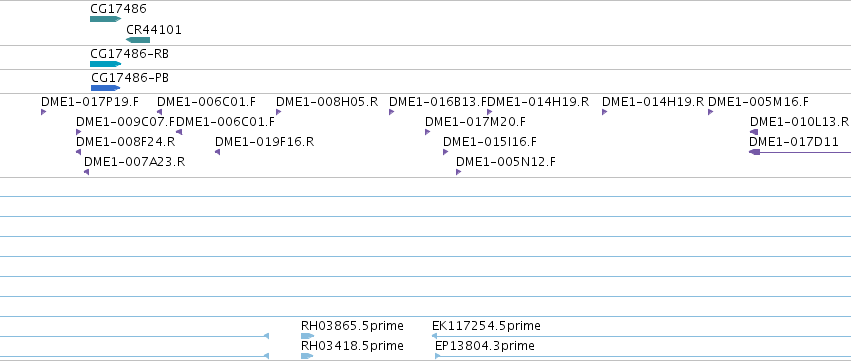Screen dimensions: 851x361
Task: Click the RH03865.5prime EST arrow
Action: [x=308, y=336]
